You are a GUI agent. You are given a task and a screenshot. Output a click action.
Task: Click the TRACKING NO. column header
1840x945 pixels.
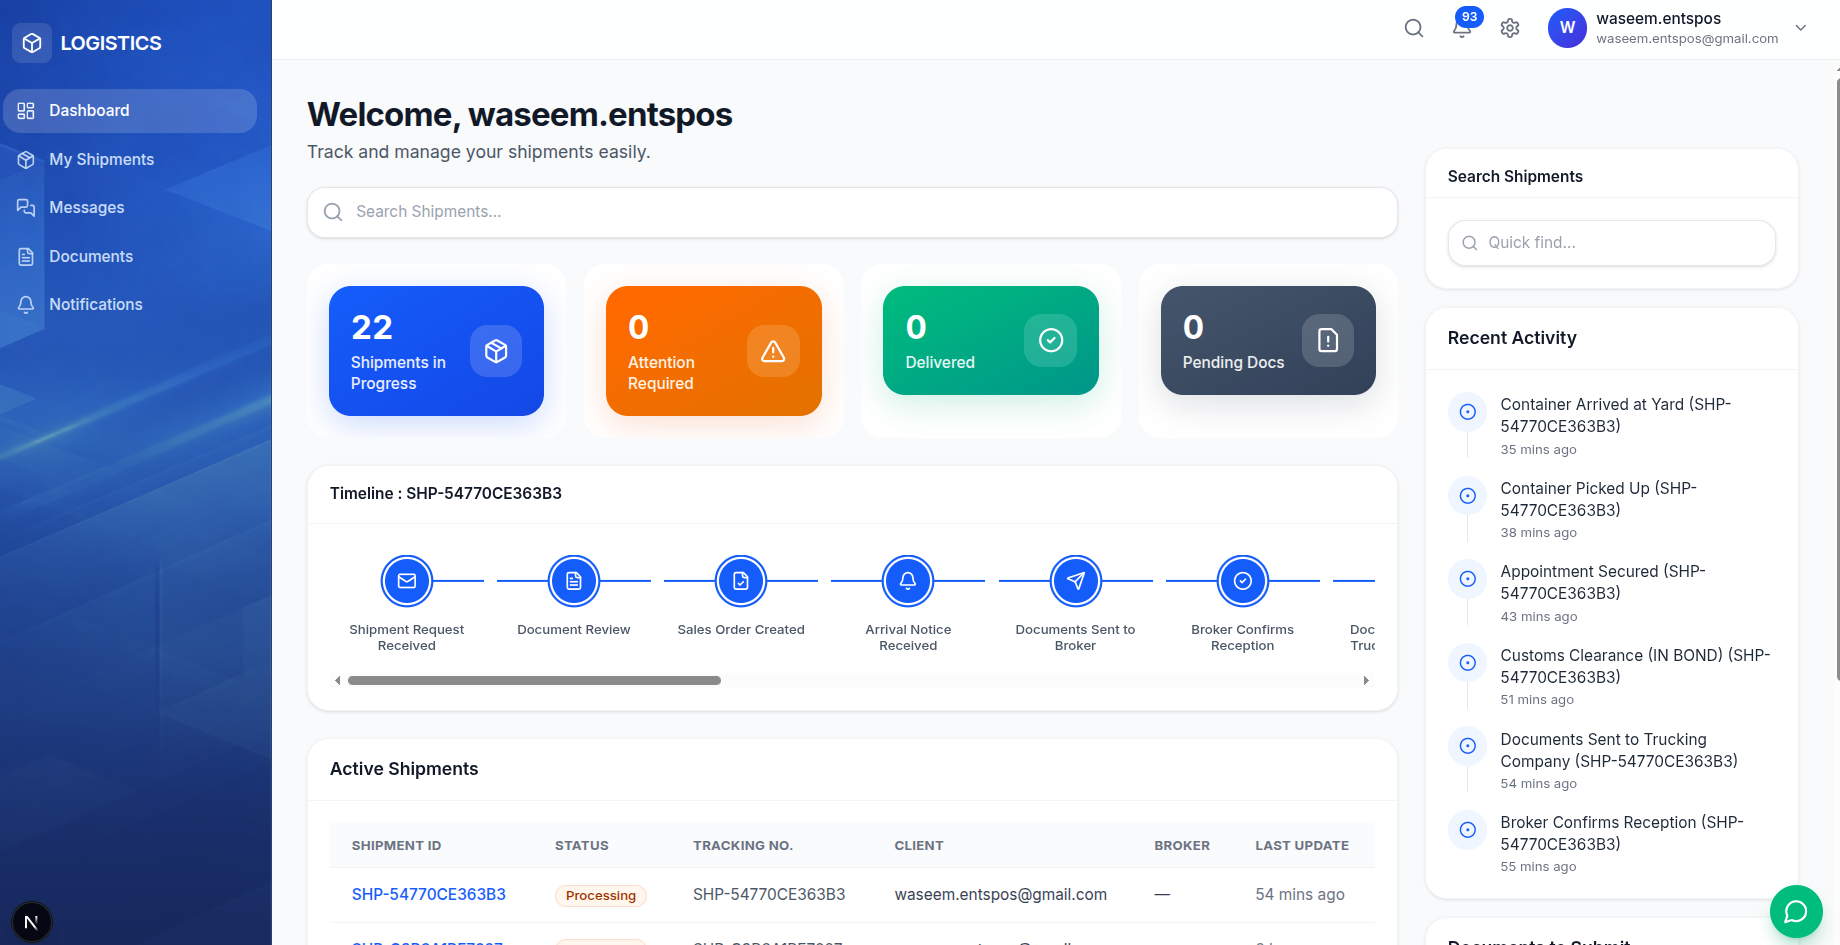coord(743,846)
